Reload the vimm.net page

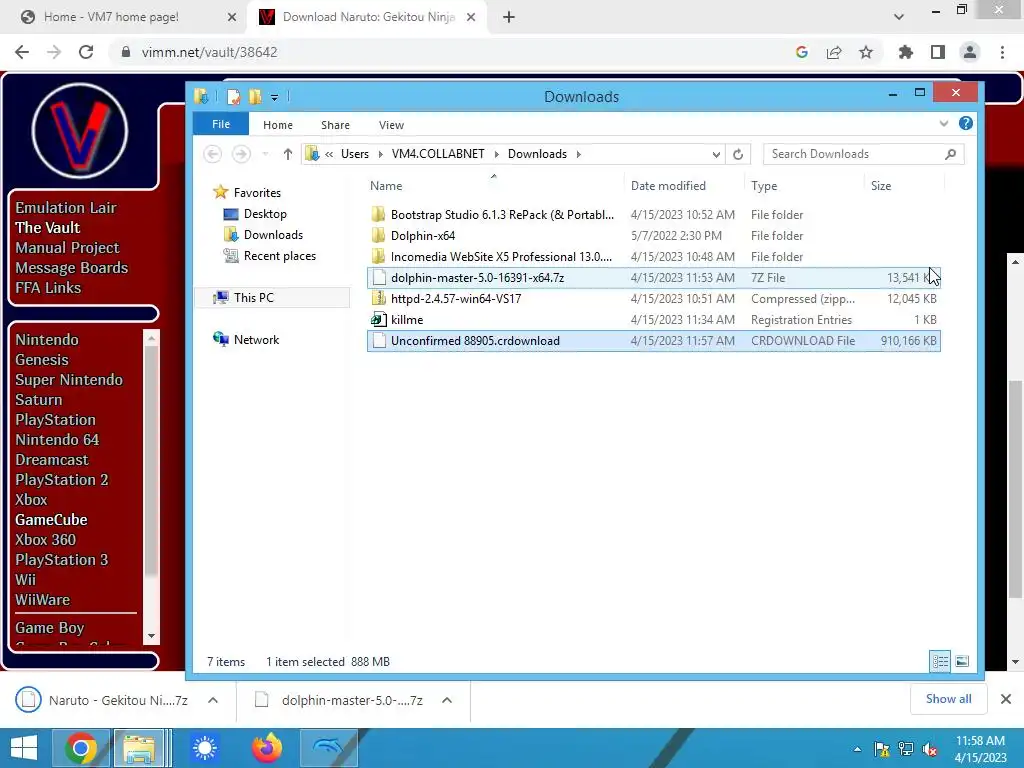[86, 52]
